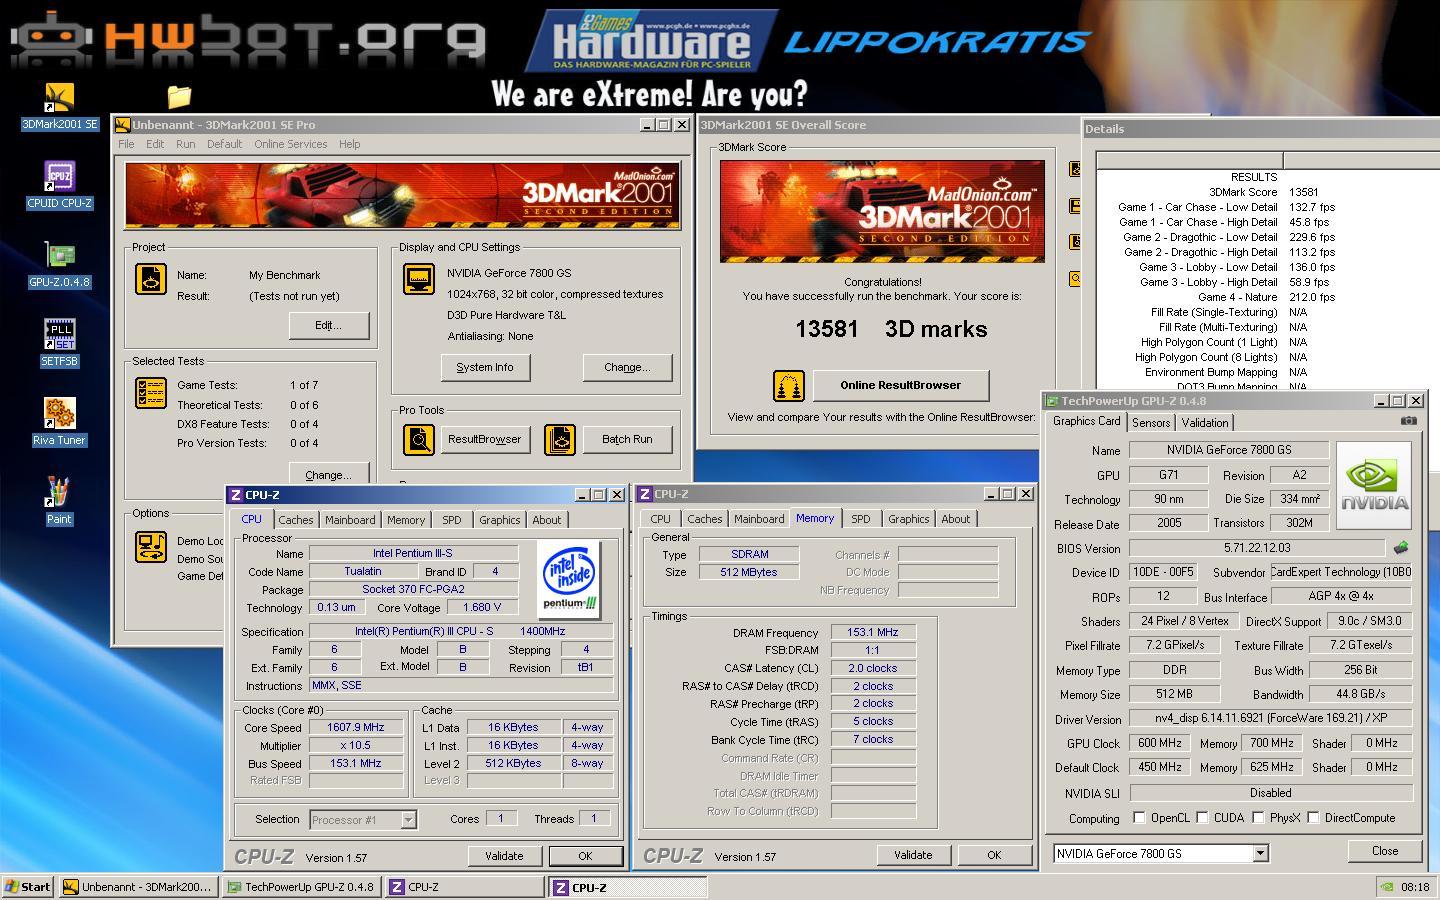Click Change... in Display and CPU Settings
The height and width of the screenshot is (900, 1440).
point(627,367)
